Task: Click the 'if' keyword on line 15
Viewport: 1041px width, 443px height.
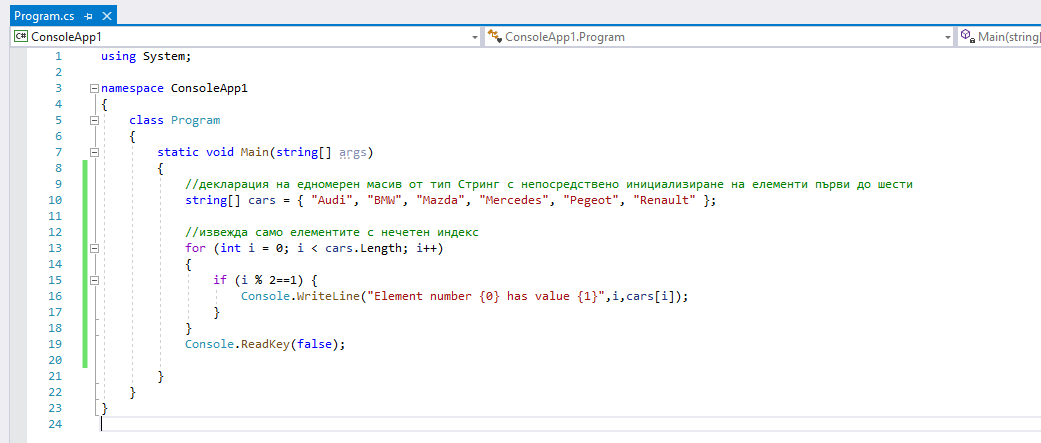Action: [x=220, y=280]
